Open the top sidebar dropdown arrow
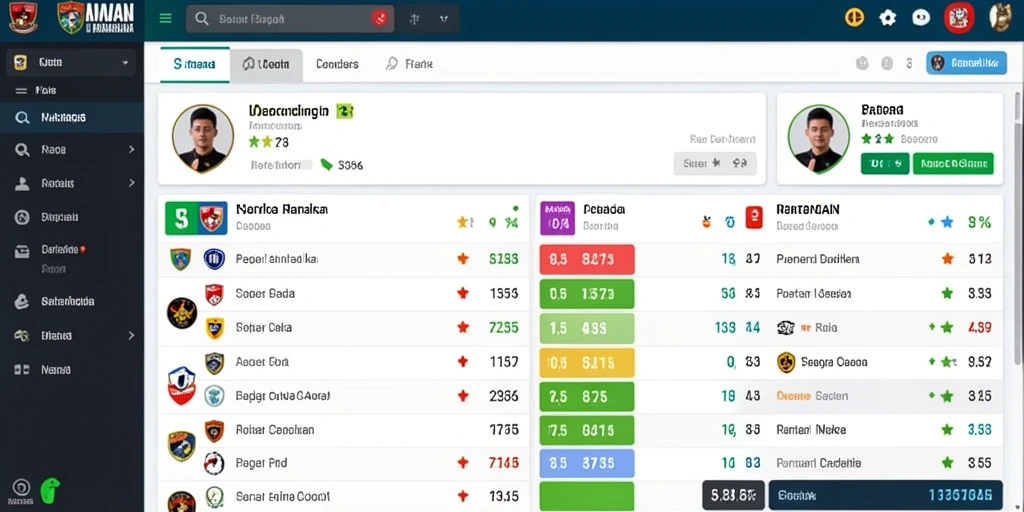Image resolution: width=1024 pixels, height=512 pixels. pyautogui.click(x=125, y=63)
